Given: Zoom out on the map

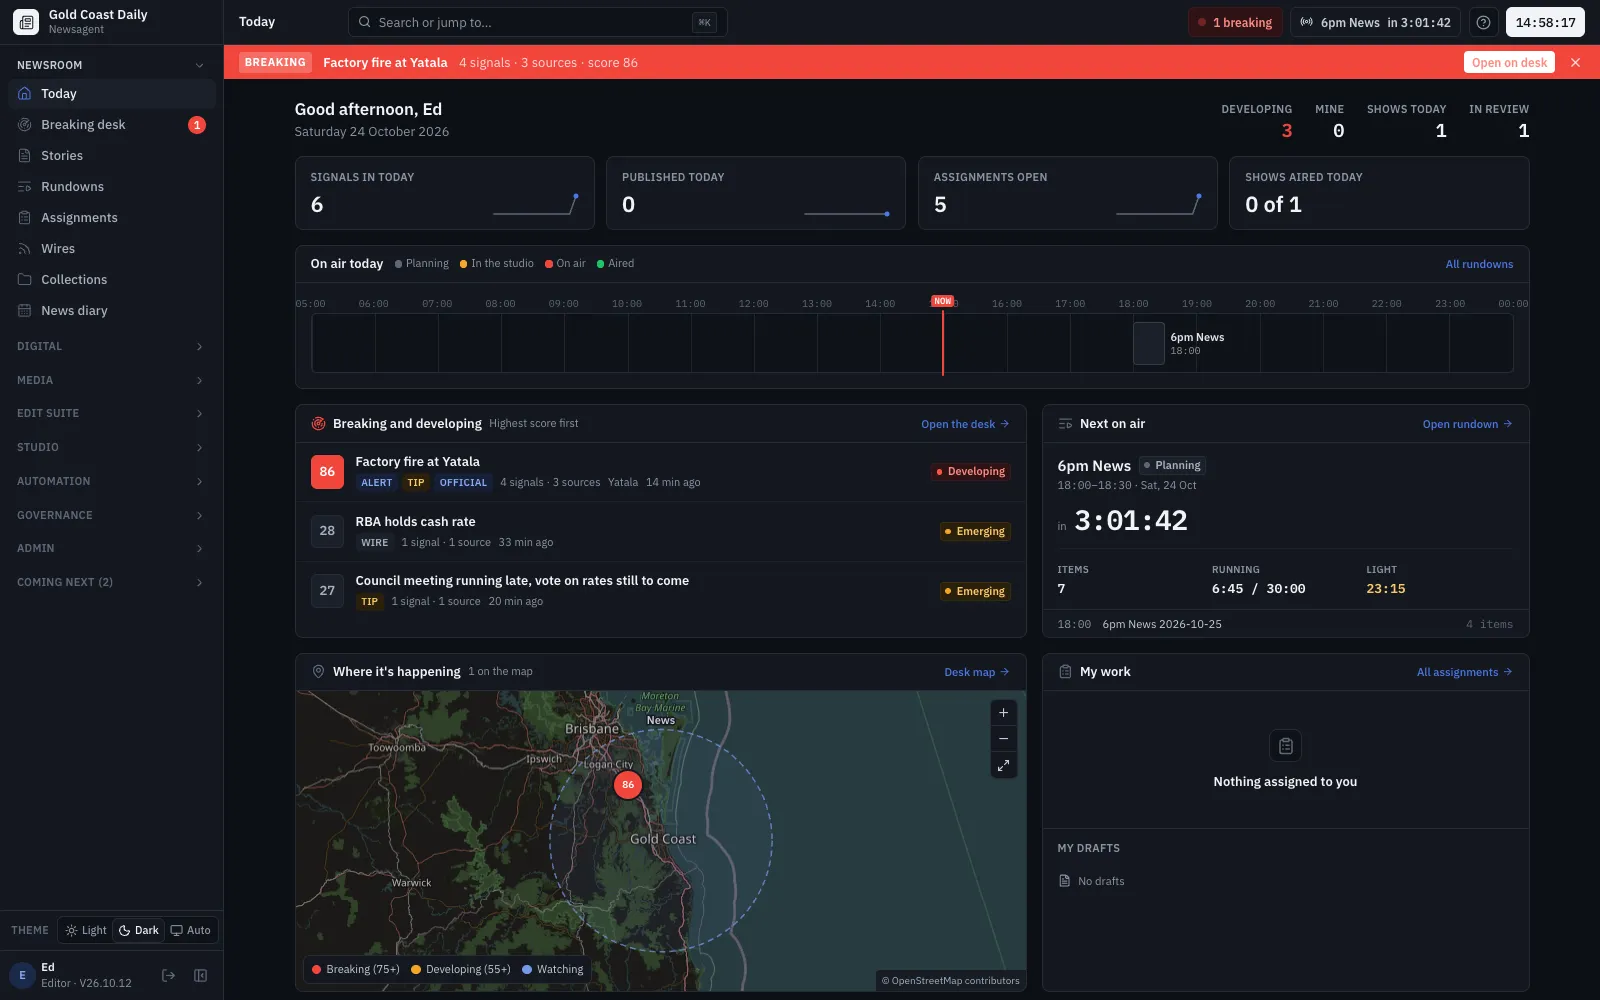Looking at the screenshot, I should pos(1003,739).
